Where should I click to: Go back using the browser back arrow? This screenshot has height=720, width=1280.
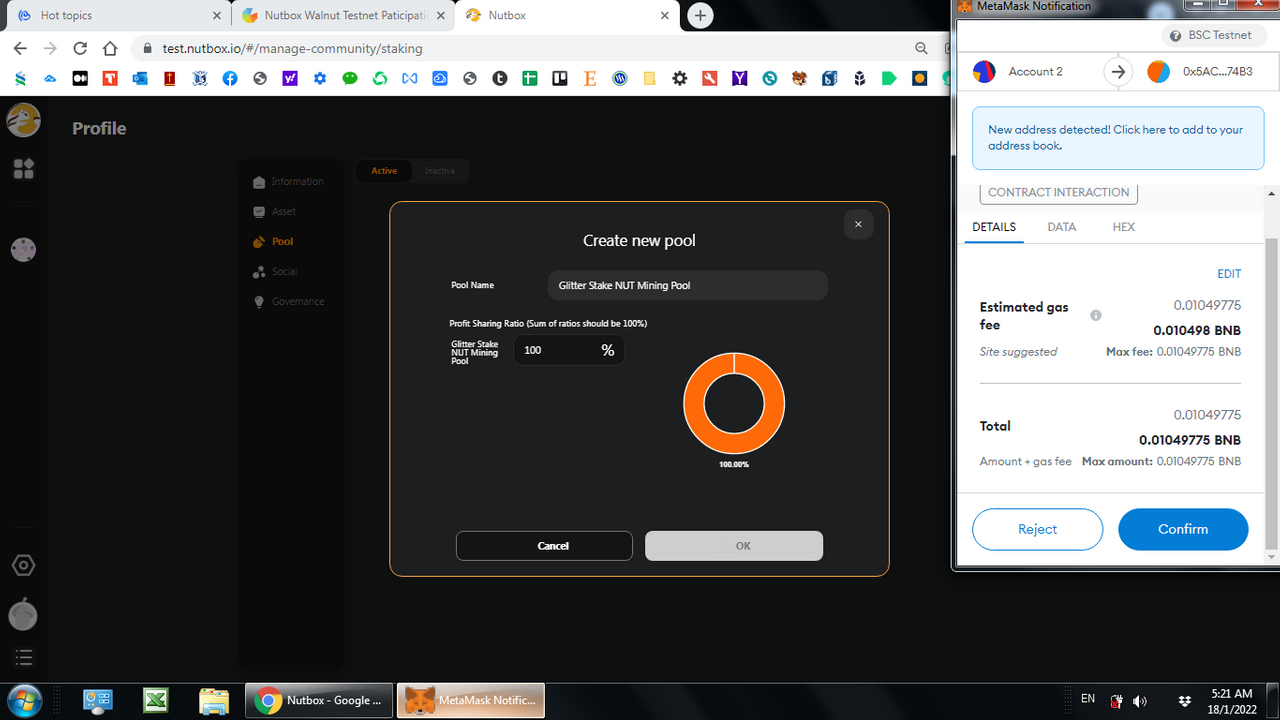click(20, 48)
